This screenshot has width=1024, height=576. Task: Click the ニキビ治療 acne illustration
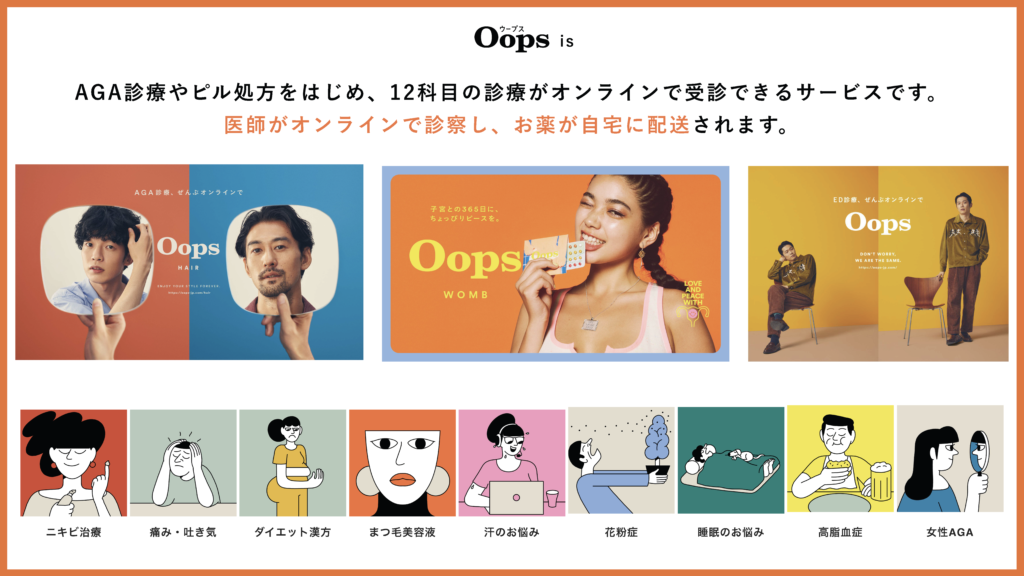[74, 463]
